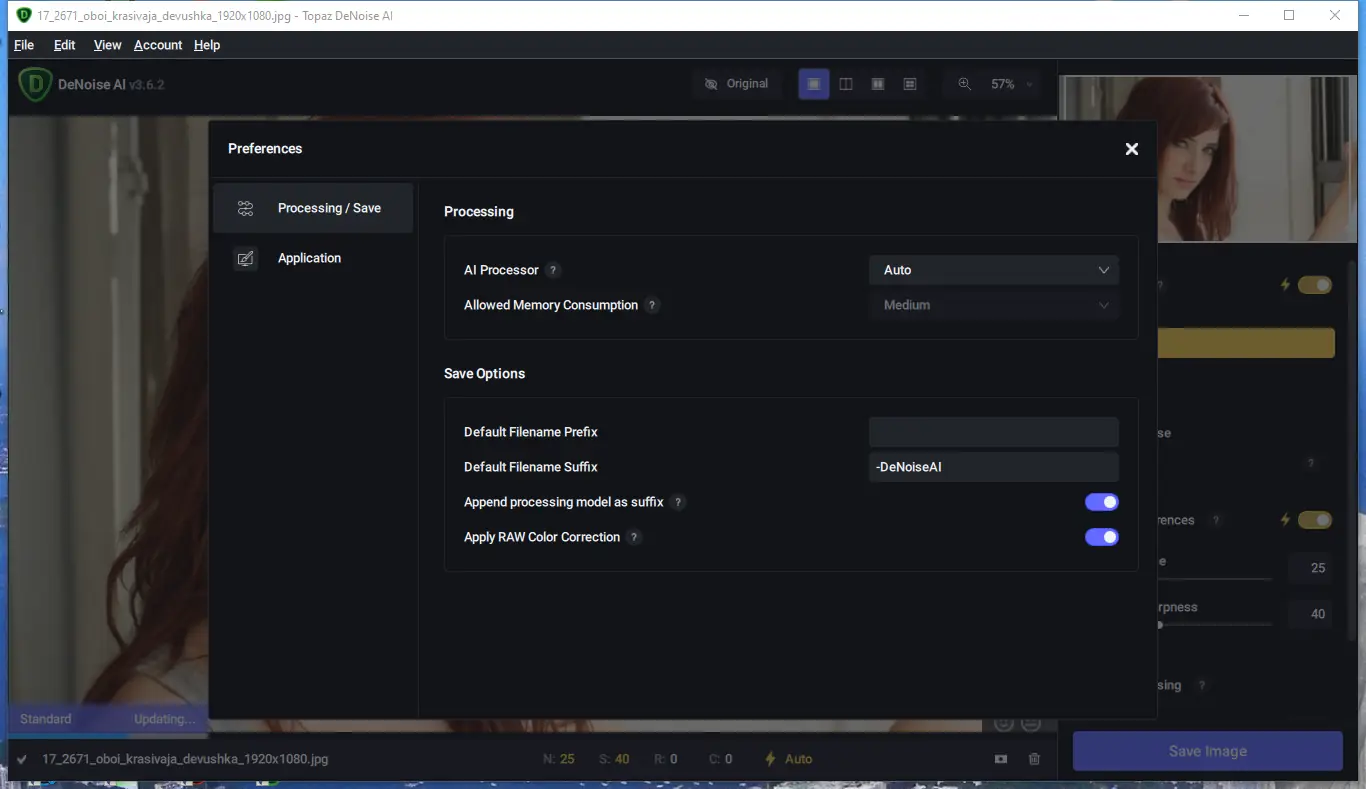Click the sharpness slider handle
The height and width of the screenshot is (789, 1366).
[x=1160, y=625]
